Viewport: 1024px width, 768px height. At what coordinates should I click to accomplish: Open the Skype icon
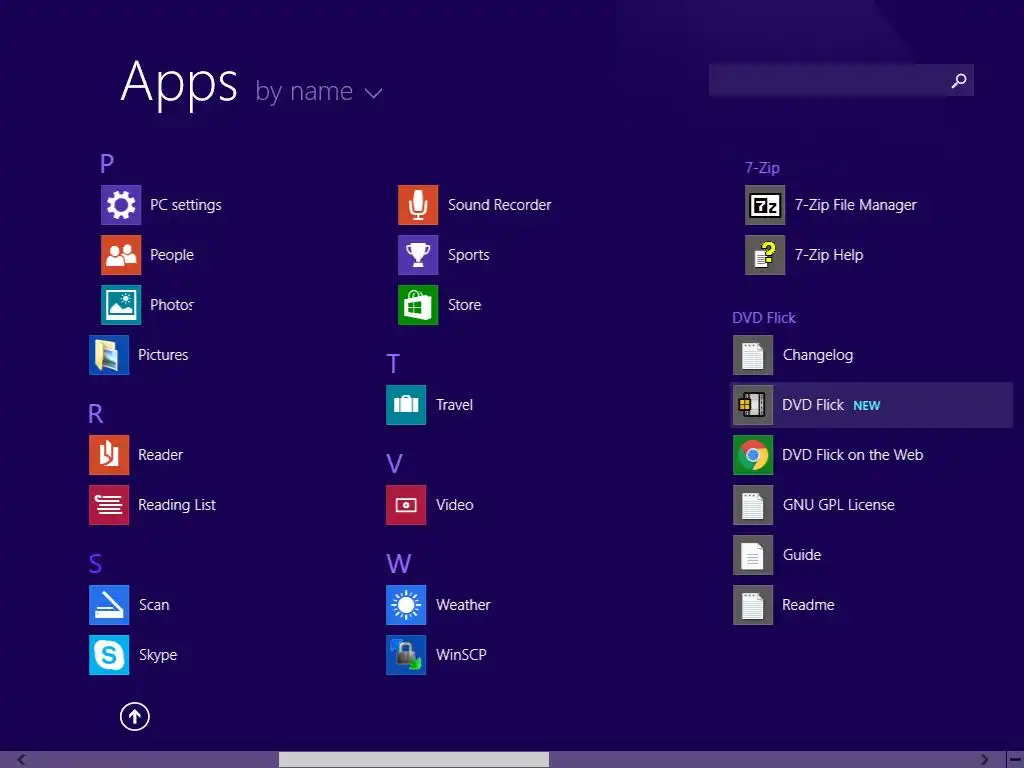pyautogui.click(x=109, y=655)
